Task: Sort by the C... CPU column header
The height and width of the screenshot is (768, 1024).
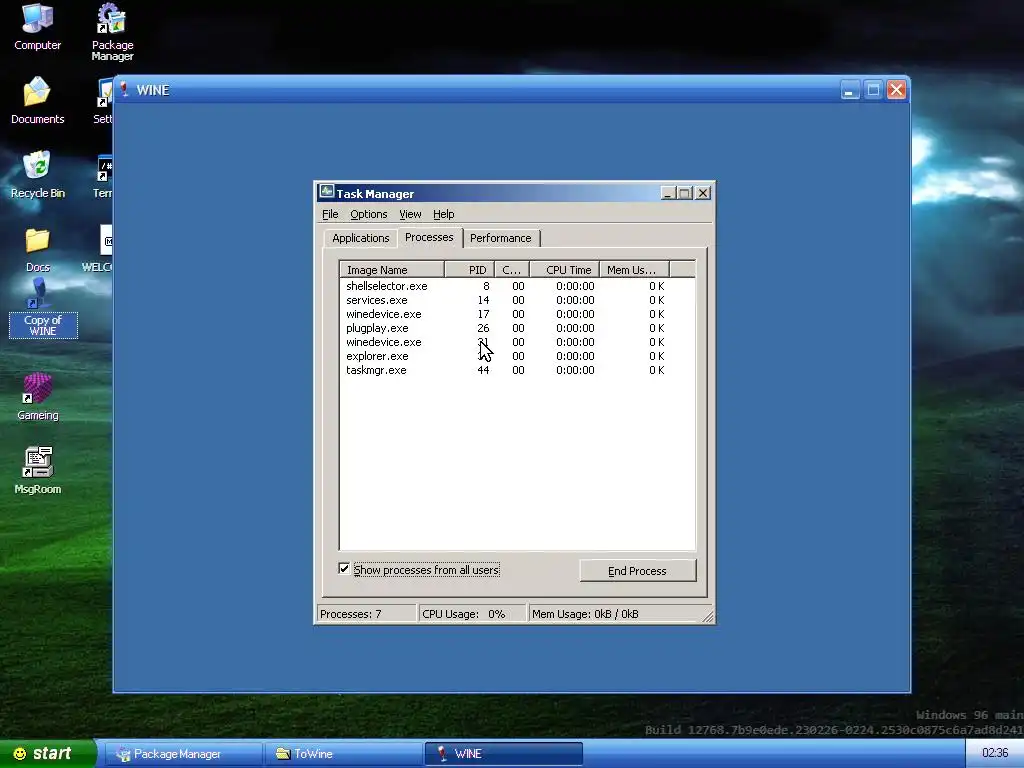Action: point(512,270)
